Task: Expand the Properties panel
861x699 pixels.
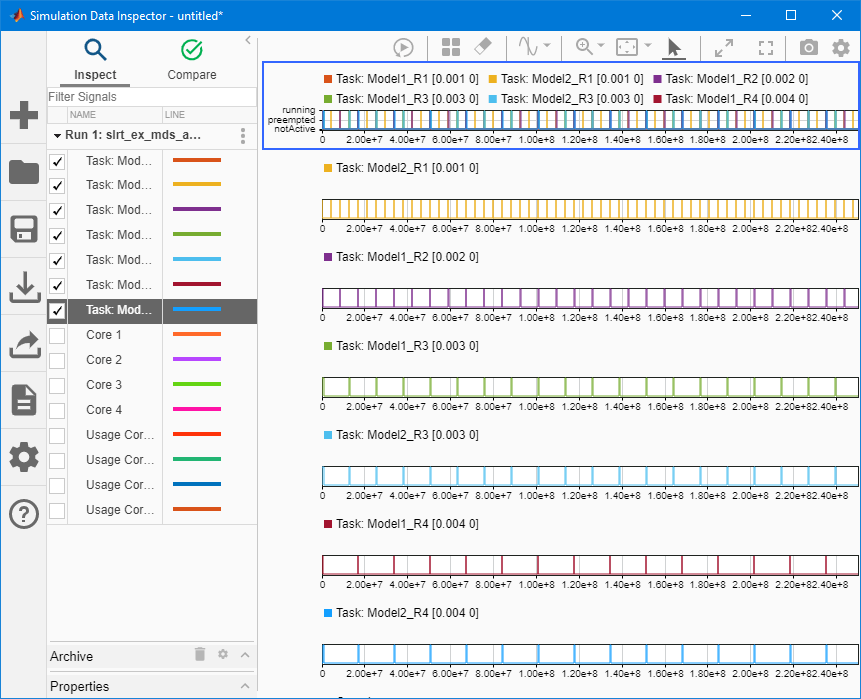Action: coord(245,686)
